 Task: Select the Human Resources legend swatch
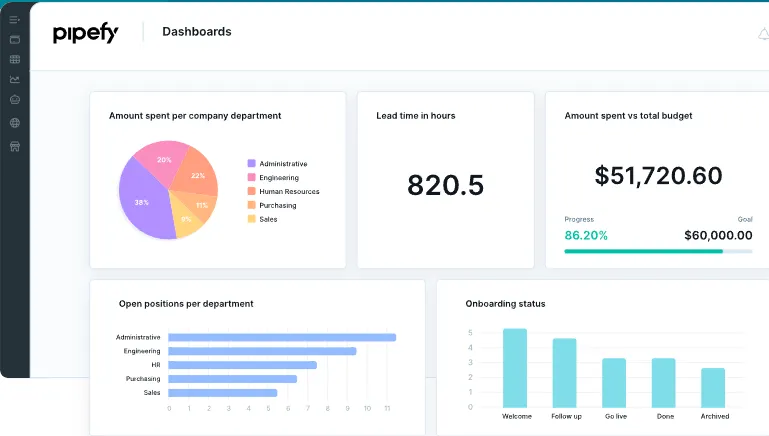pyautogui.click(x=252, y=191)
